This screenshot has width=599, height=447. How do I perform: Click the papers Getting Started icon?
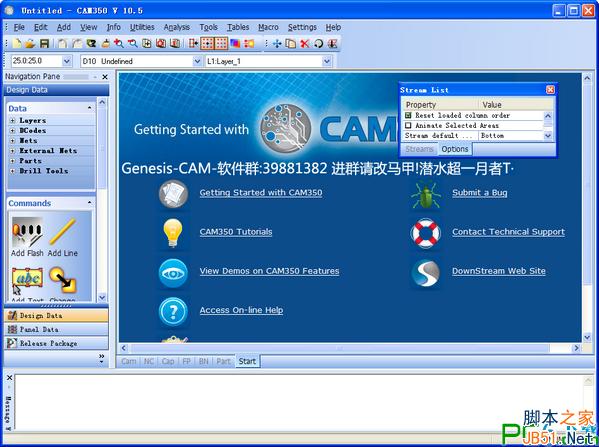(173, 194)
